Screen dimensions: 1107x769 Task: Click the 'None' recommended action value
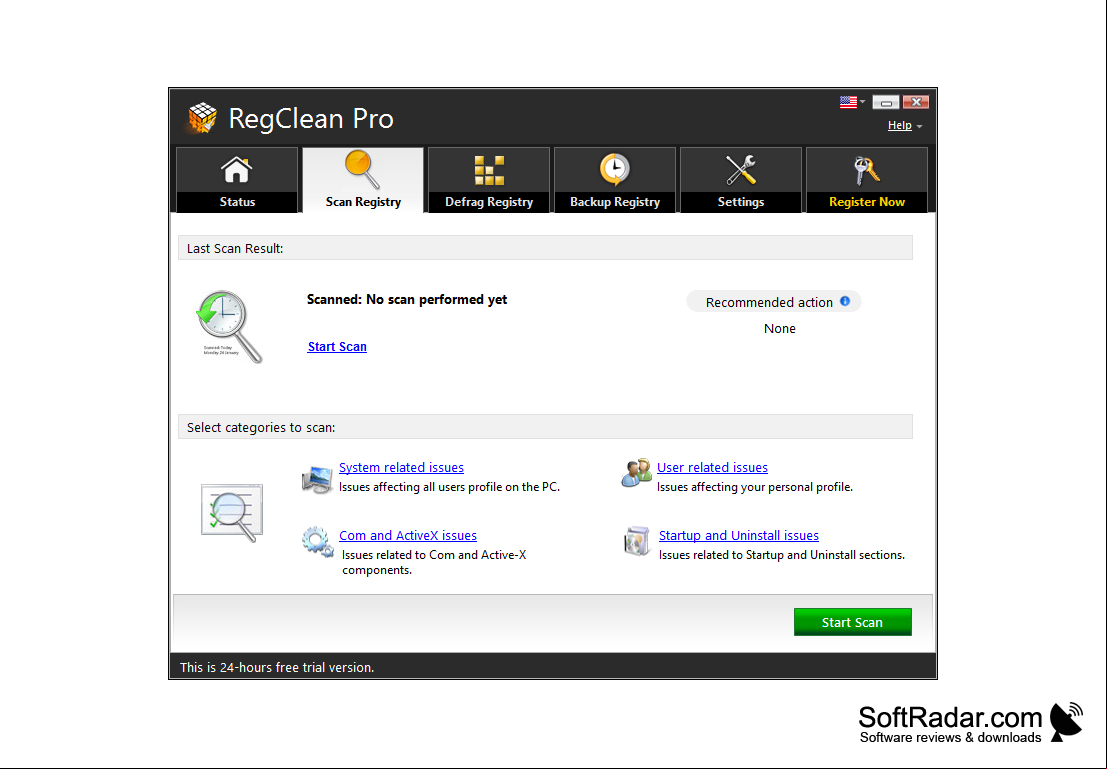(779, 328)
